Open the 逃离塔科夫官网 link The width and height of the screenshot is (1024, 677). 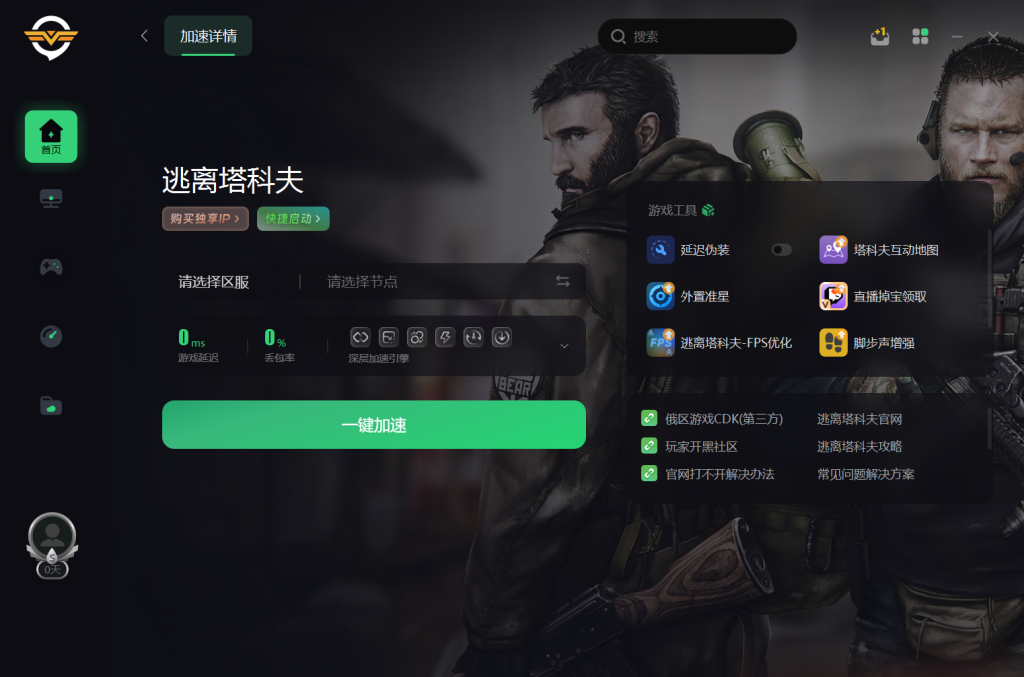click(859, 419)
